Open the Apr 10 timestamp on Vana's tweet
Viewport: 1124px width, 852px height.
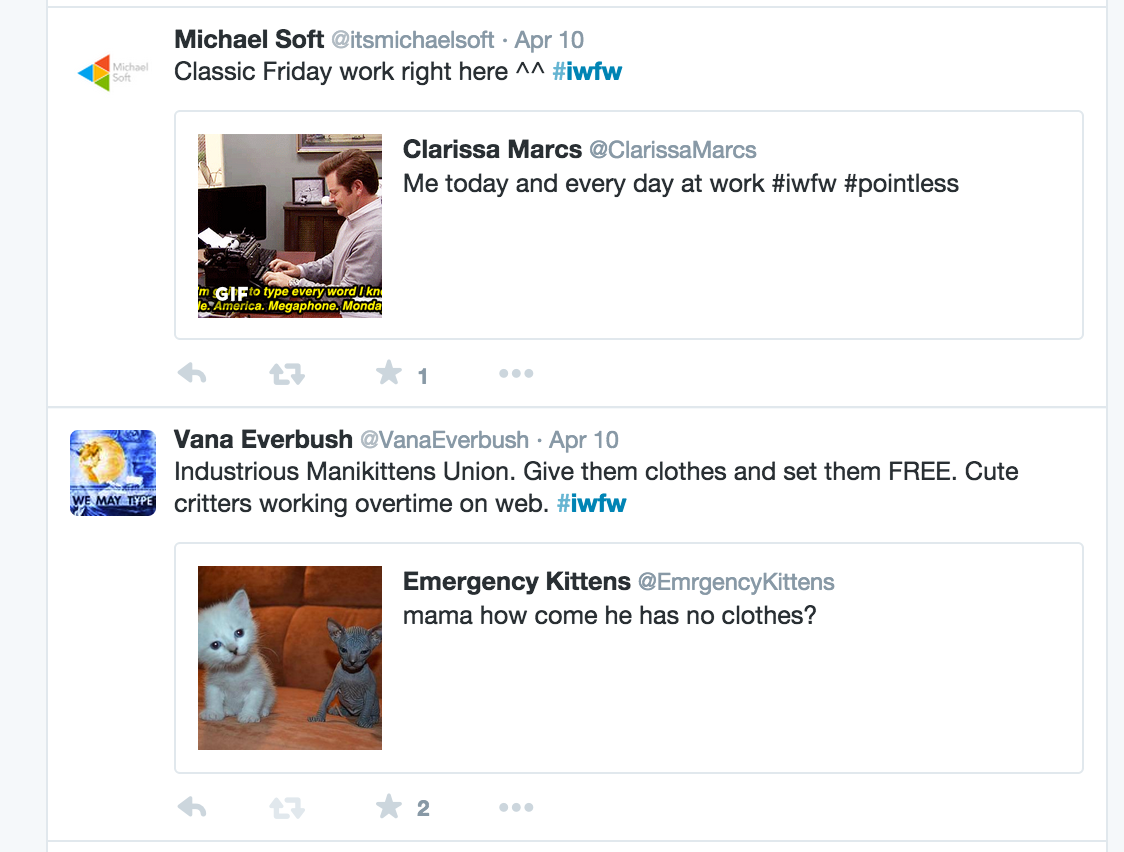[x=584, y=440]
